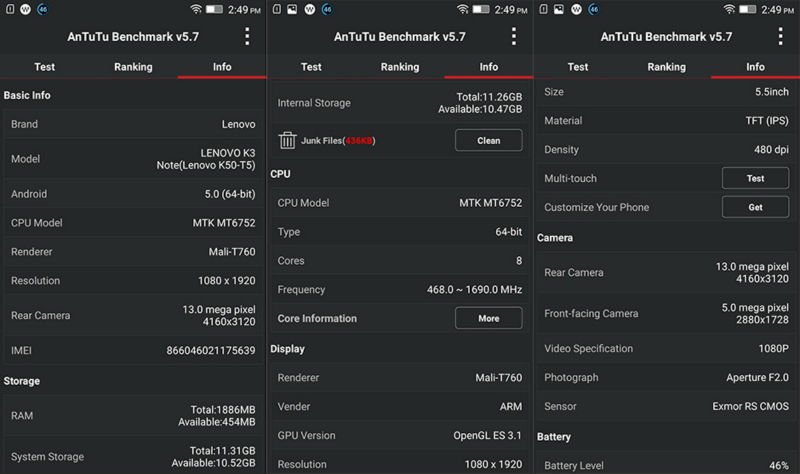Image resolution: width=800 pixels, height=474 pixels.
Task: Tap the trash can icon beside Junk Files
Action: click(x=287, y=140)
